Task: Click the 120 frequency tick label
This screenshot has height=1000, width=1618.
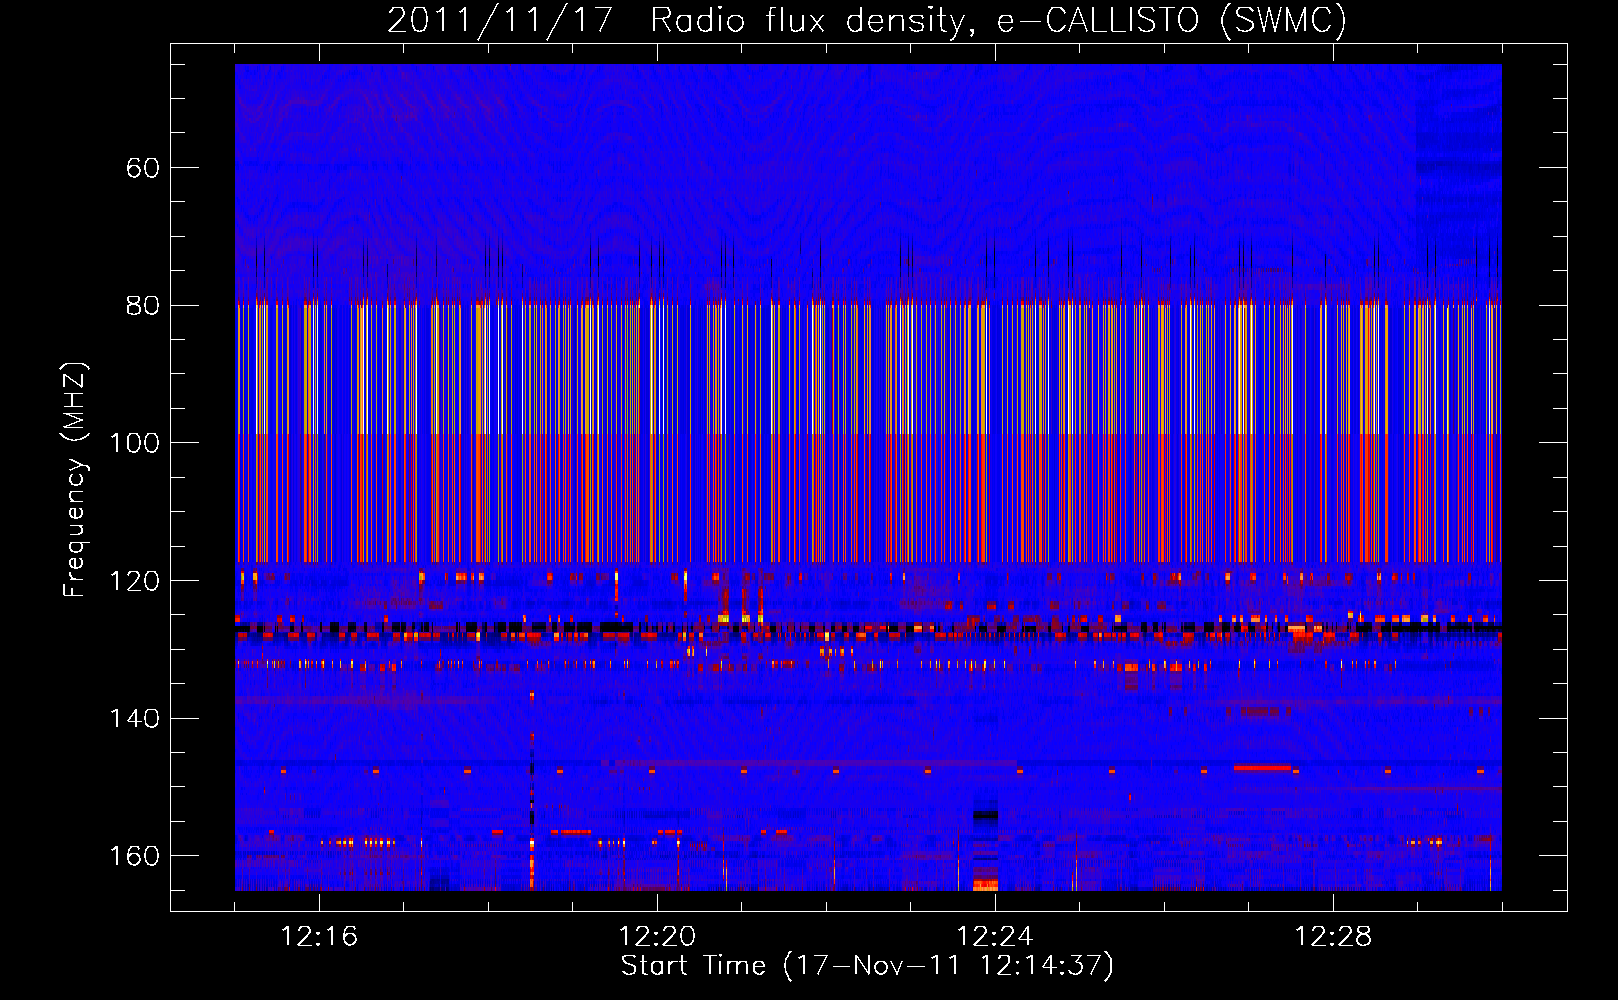Action: [135, 581]
